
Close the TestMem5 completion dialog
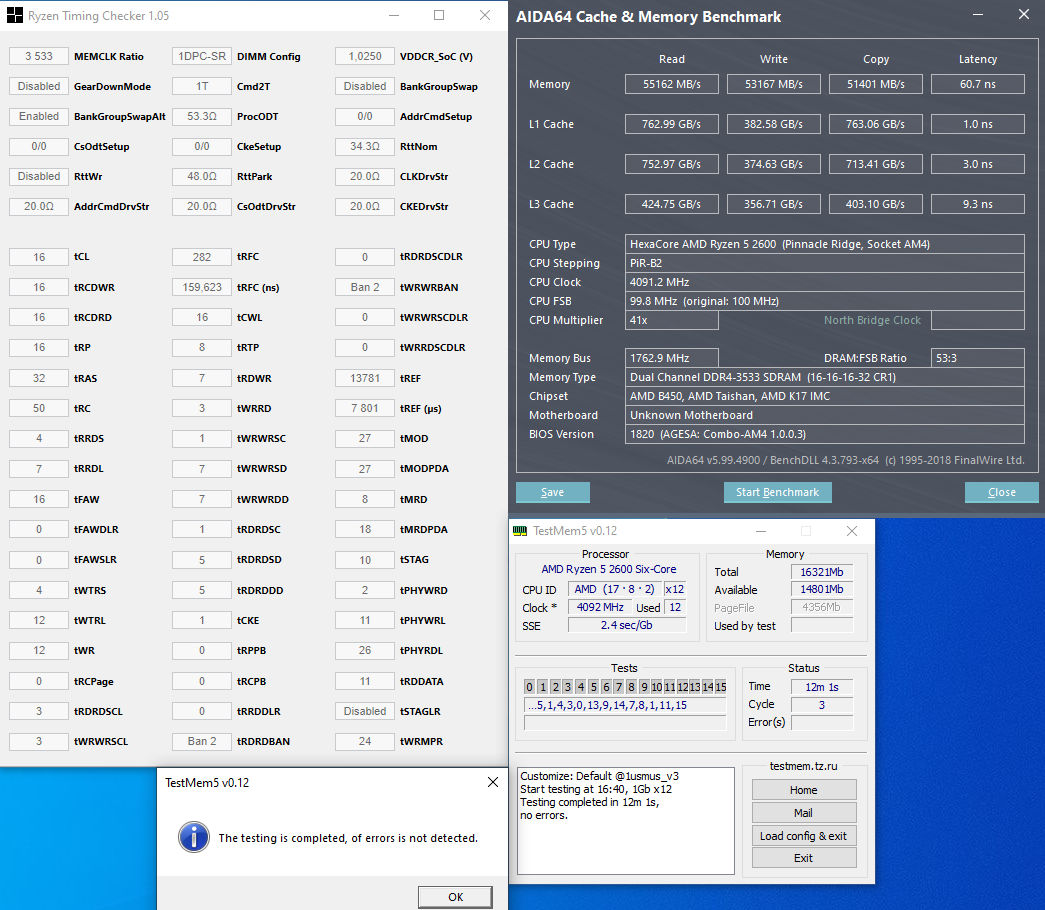tap(493, 782)
